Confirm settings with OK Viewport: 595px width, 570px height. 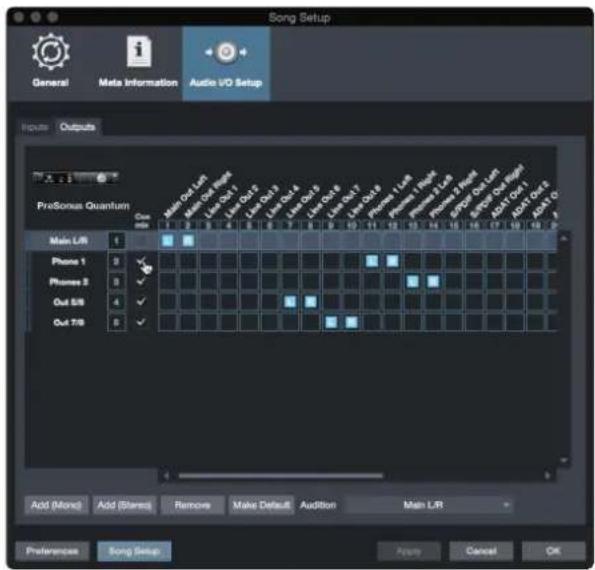[553, 551]
